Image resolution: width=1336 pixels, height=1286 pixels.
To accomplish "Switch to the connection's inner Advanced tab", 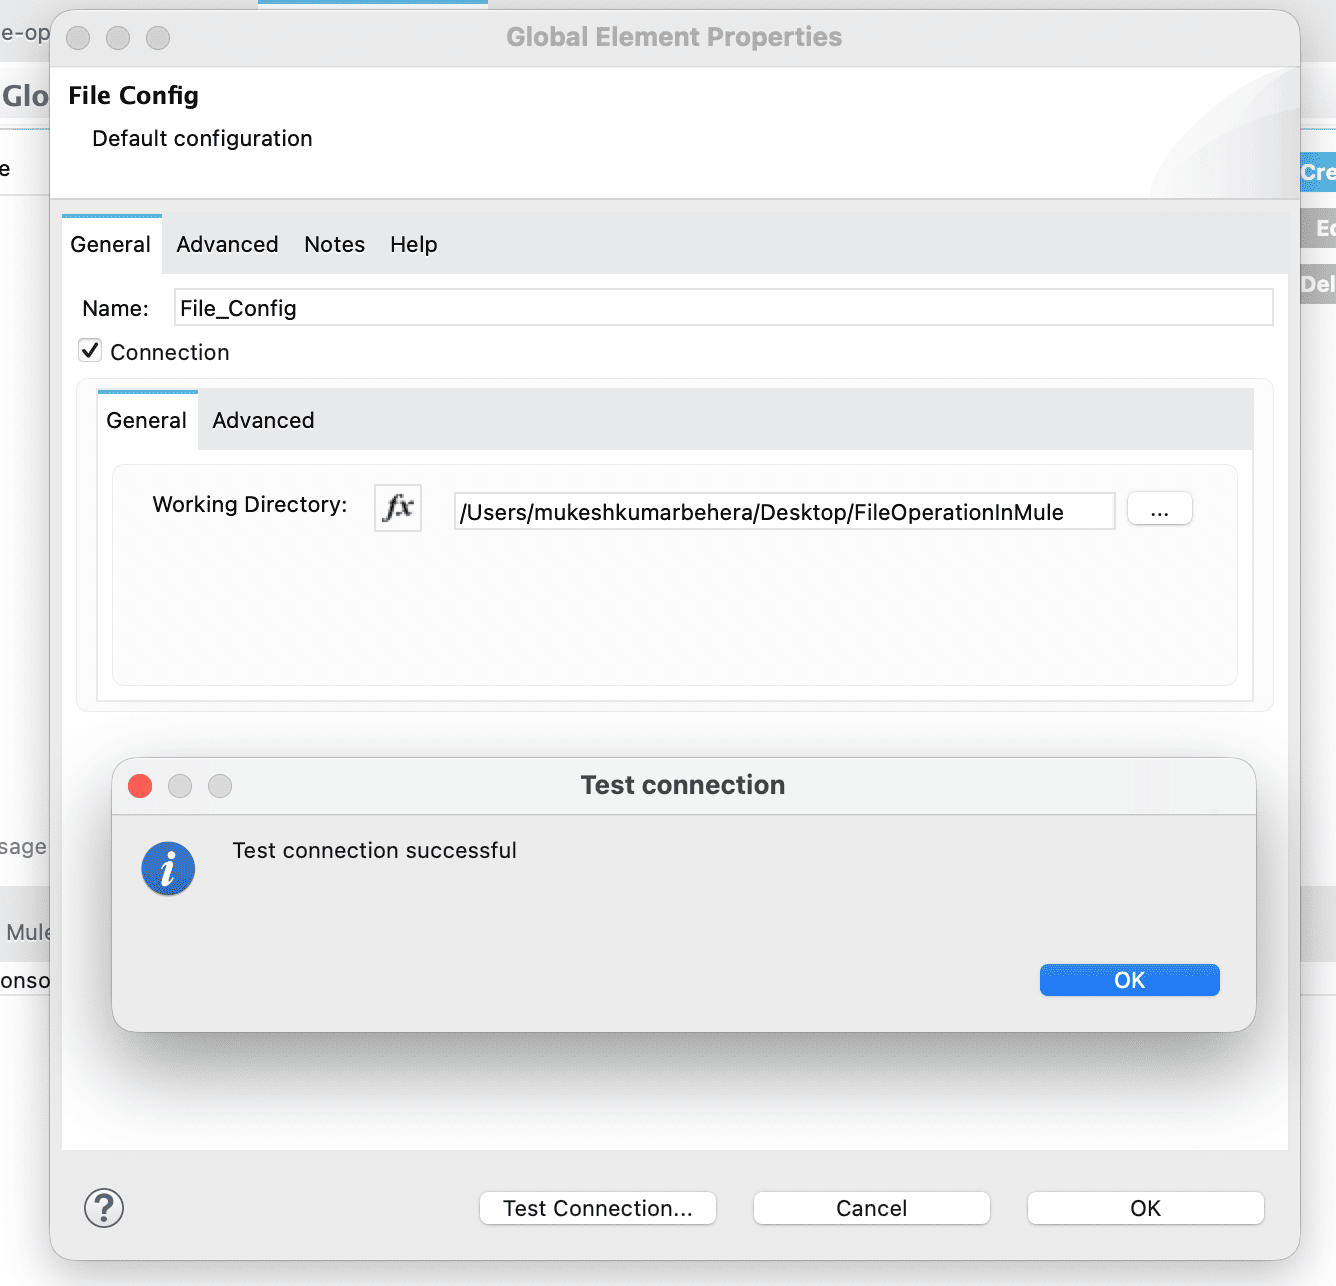I will tap(263, 421).
